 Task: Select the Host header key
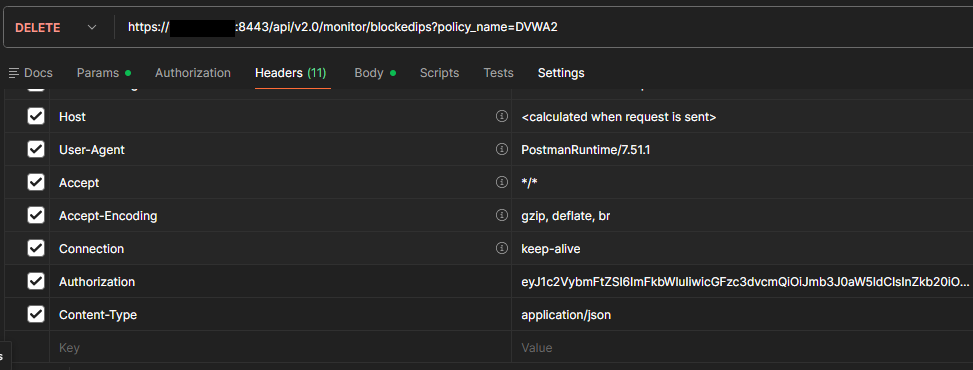coord(72,117)
